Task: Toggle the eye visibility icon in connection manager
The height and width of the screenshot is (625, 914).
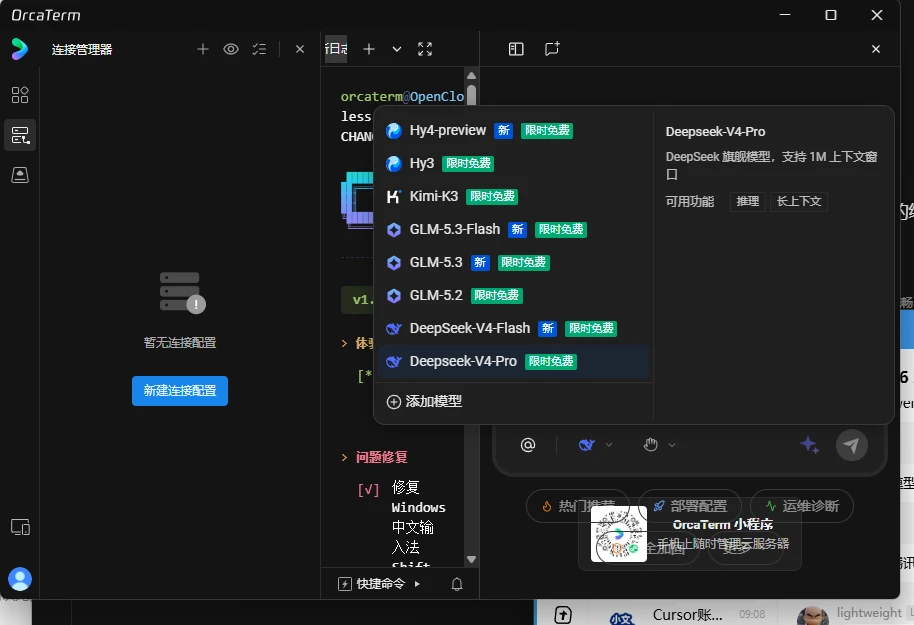Action: (231, 49)
